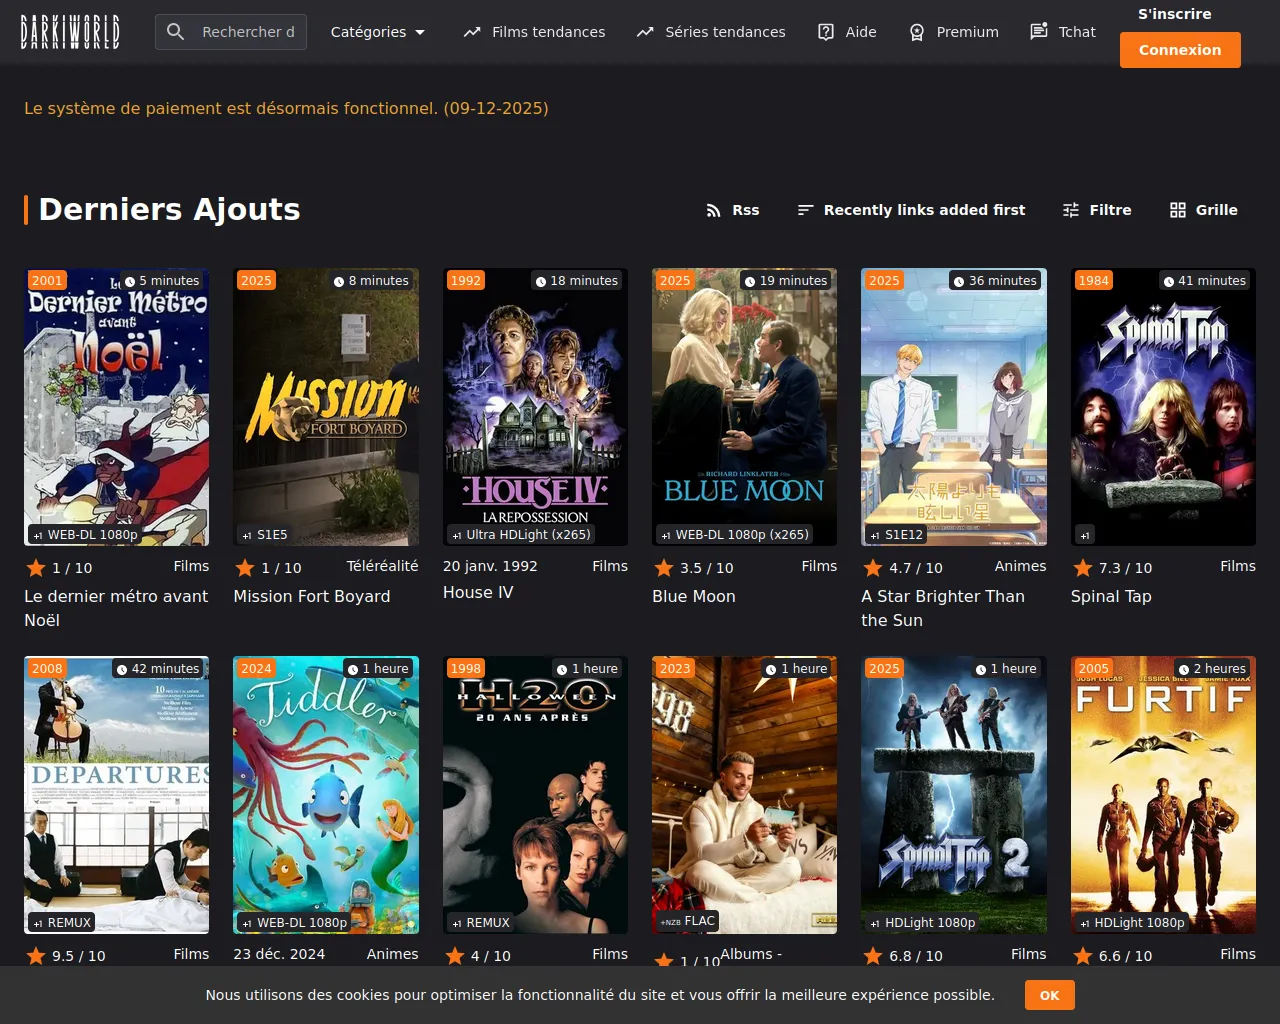Click the star rating 6.6 / 10
Image resolution: width=1280 pixels, height=1024 pixels.
tap(1112, 956)
